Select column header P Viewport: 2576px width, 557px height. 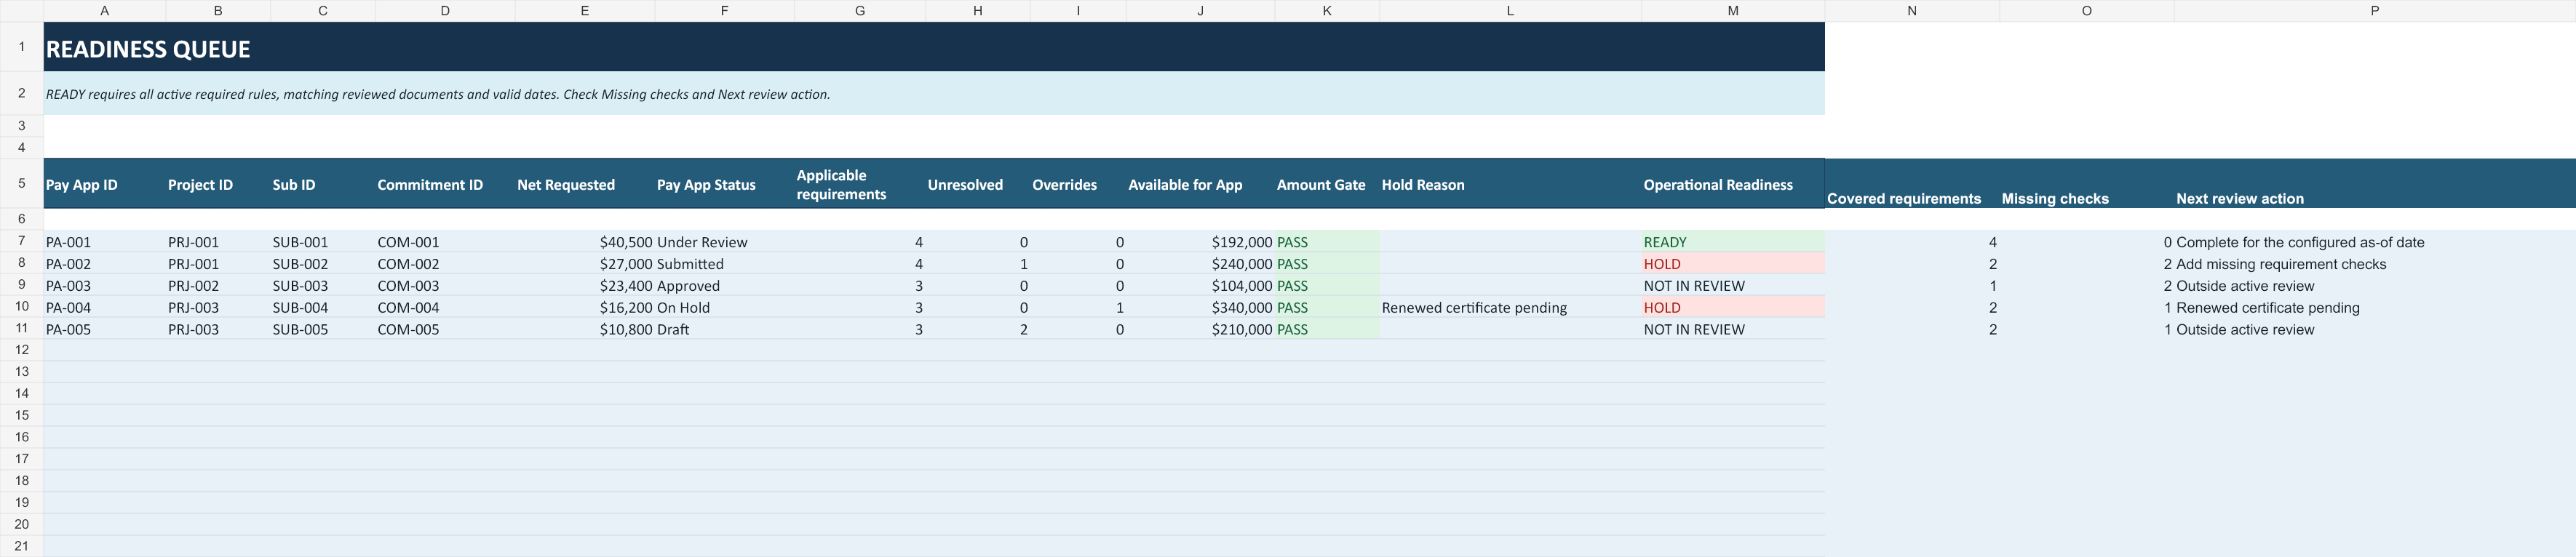click(x=2375, y=11)
